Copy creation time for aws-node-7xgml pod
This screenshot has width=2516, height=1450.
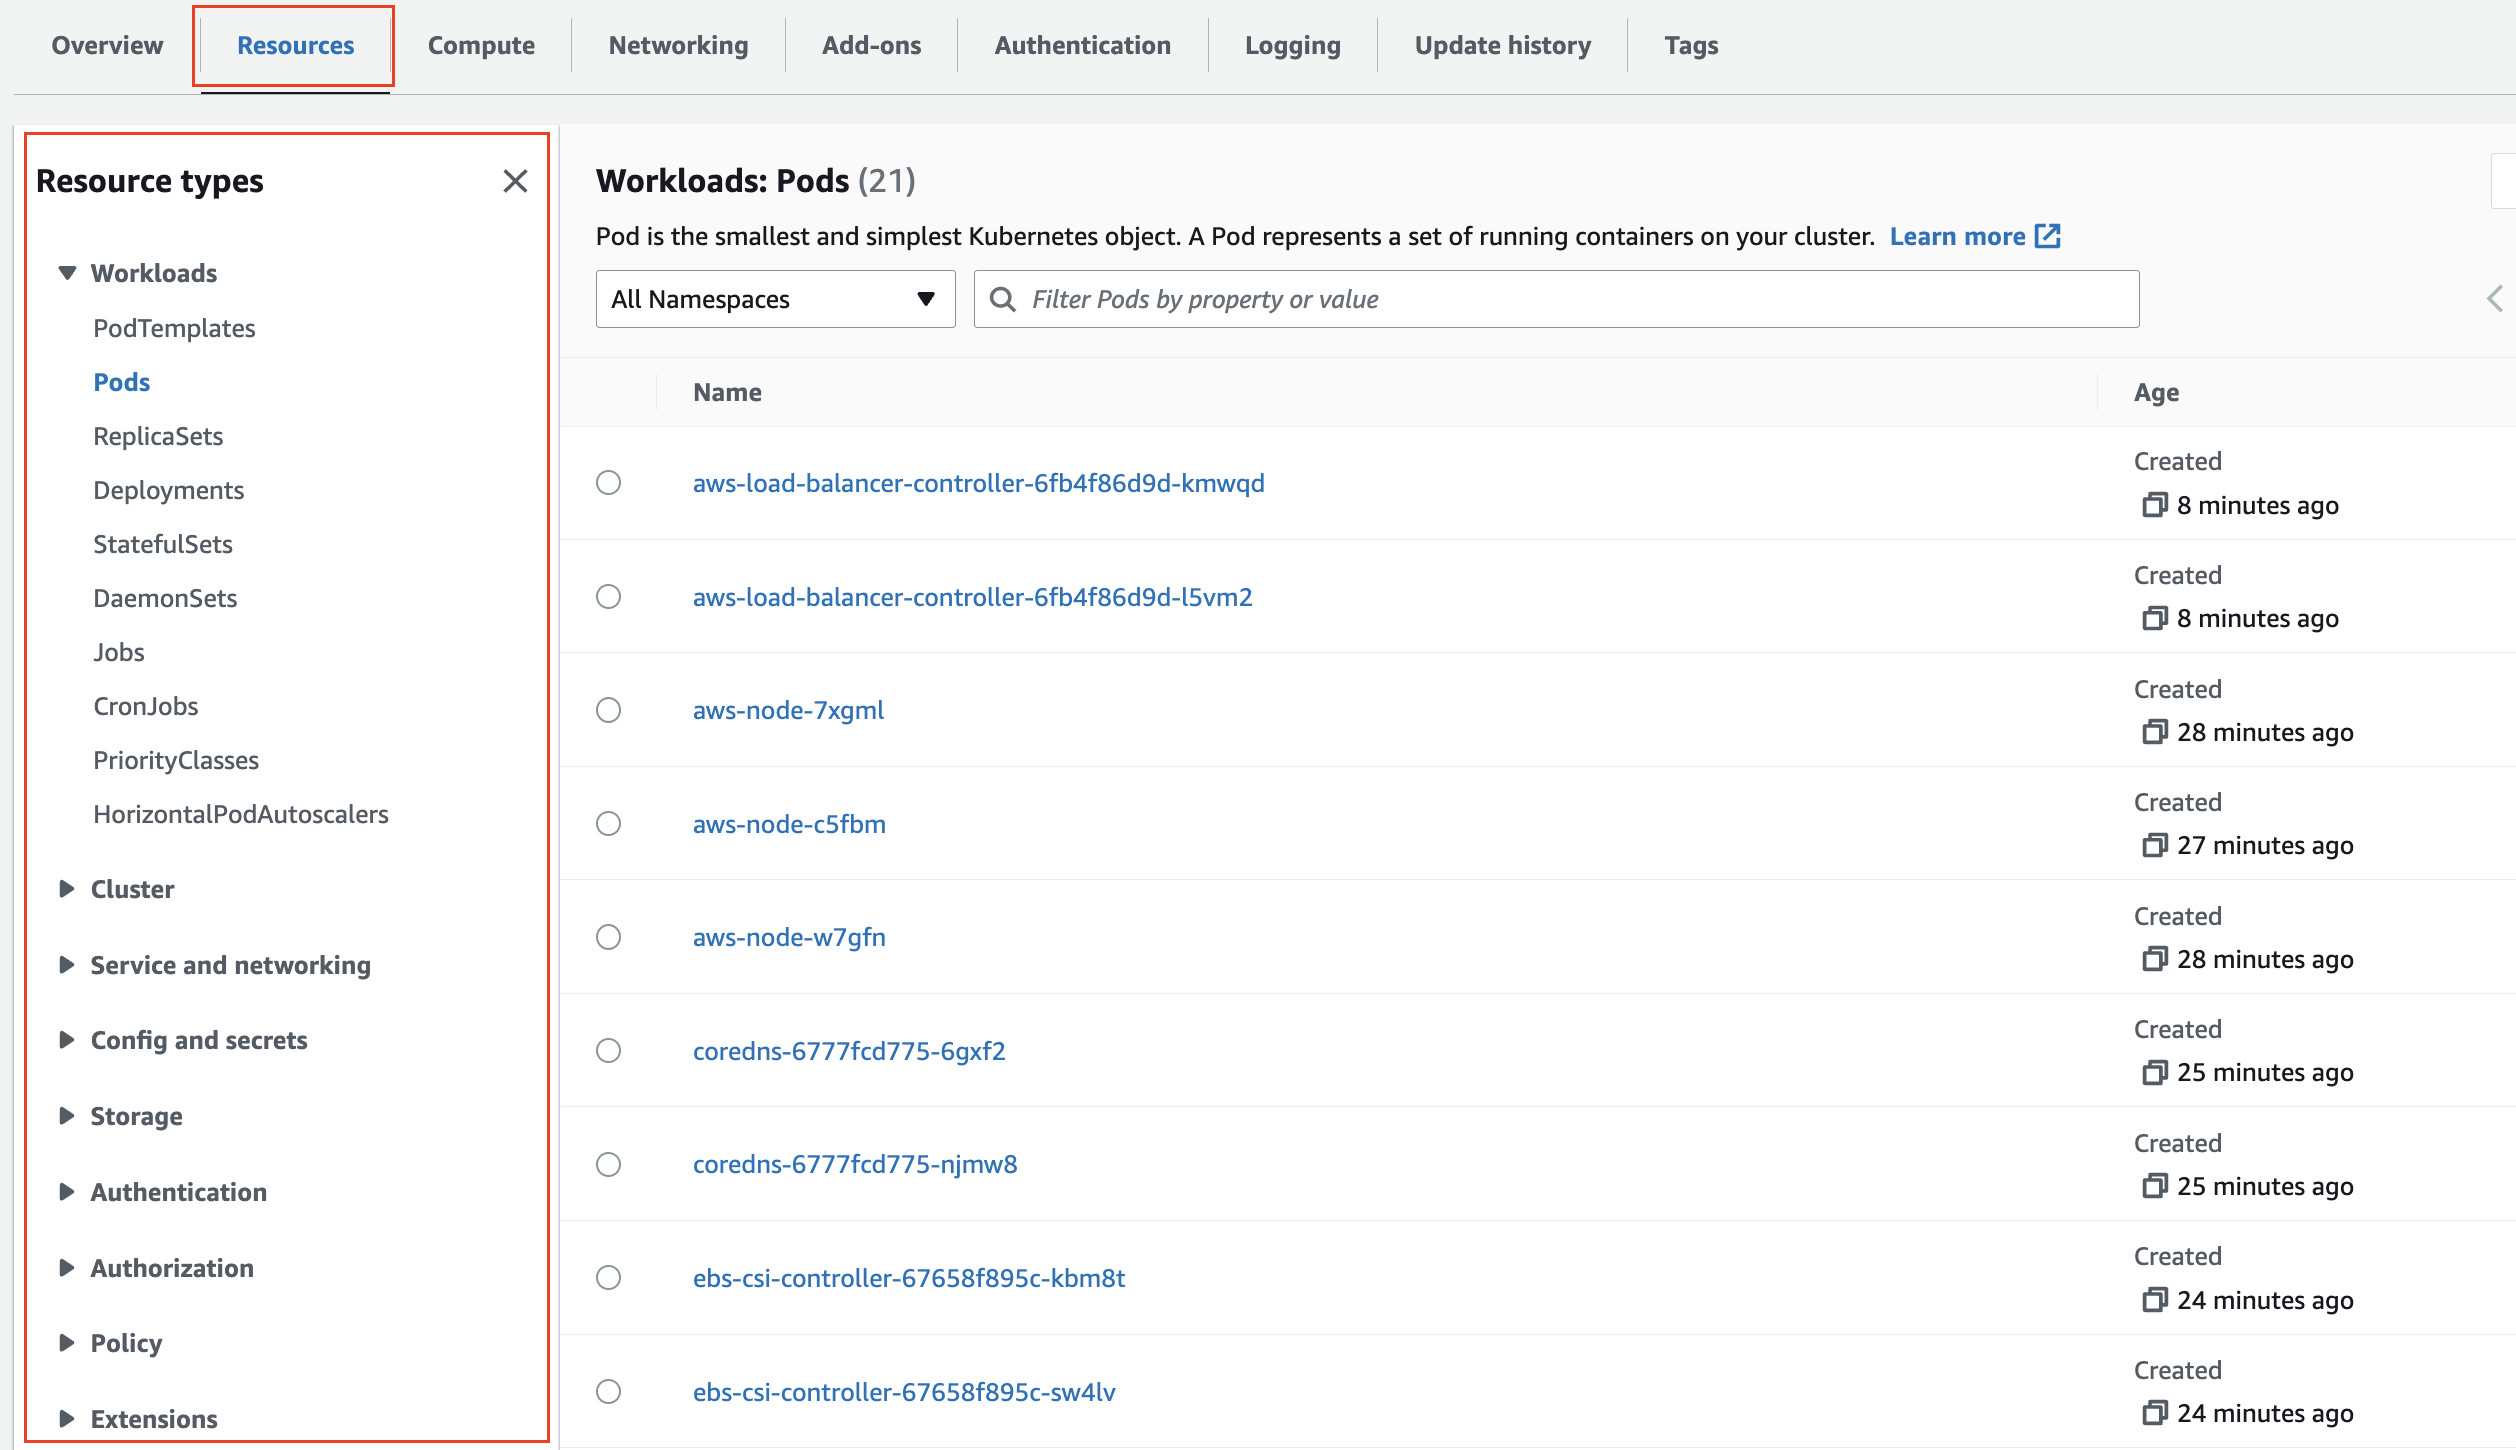pyautogui.click(x=2154, y=732)
